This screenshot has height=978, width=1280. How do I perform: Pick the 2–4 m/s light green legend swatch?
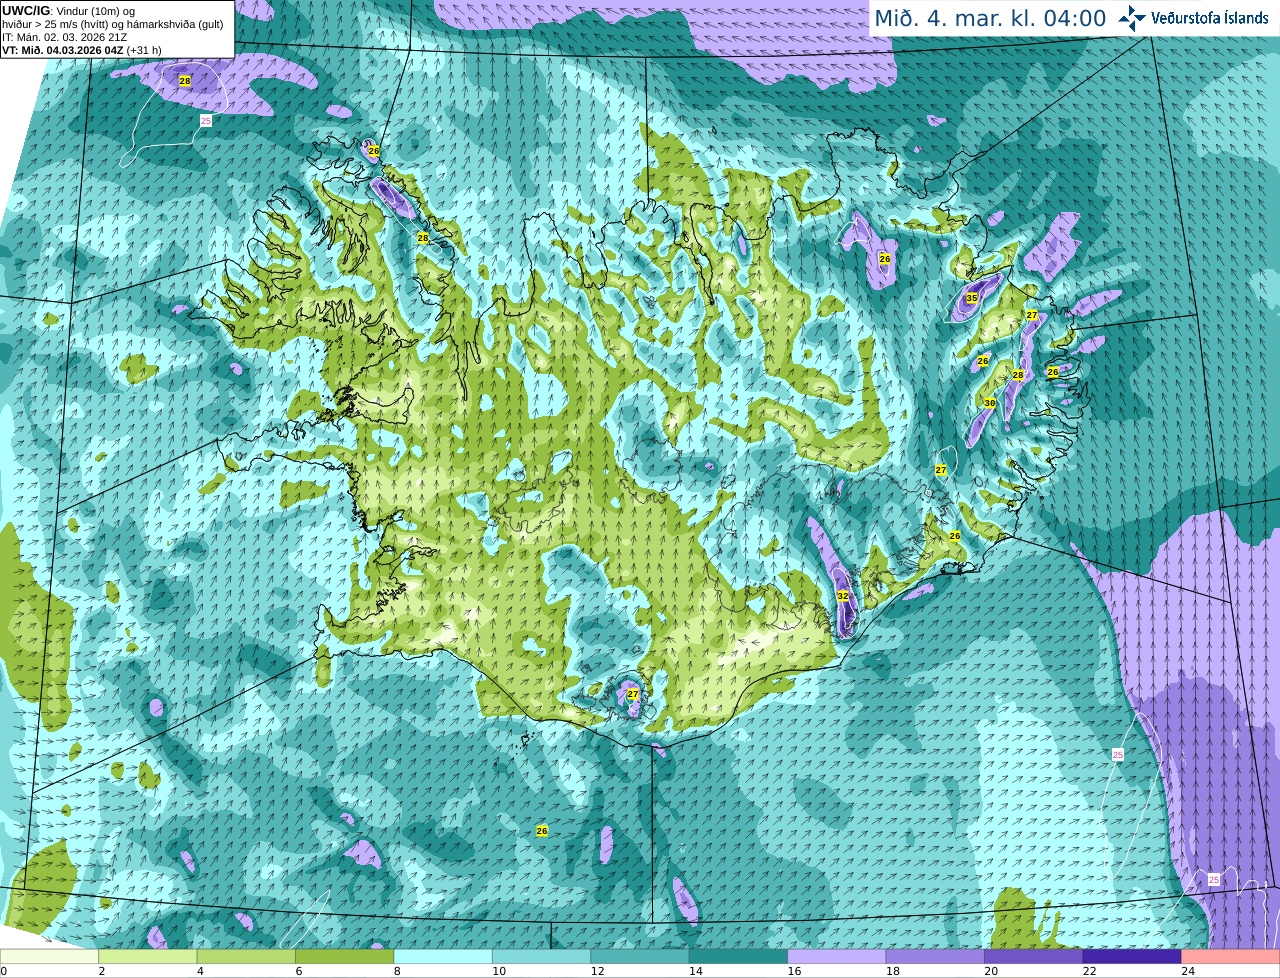[x=147, y=956]
